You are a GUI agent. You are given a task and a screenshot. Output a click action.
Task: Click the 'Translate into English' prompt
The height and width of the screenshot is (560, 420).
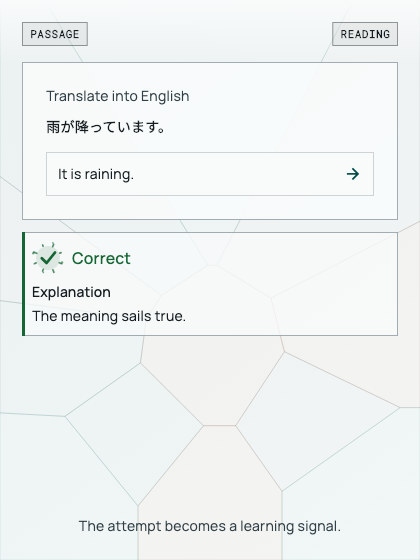pos(118,96)
